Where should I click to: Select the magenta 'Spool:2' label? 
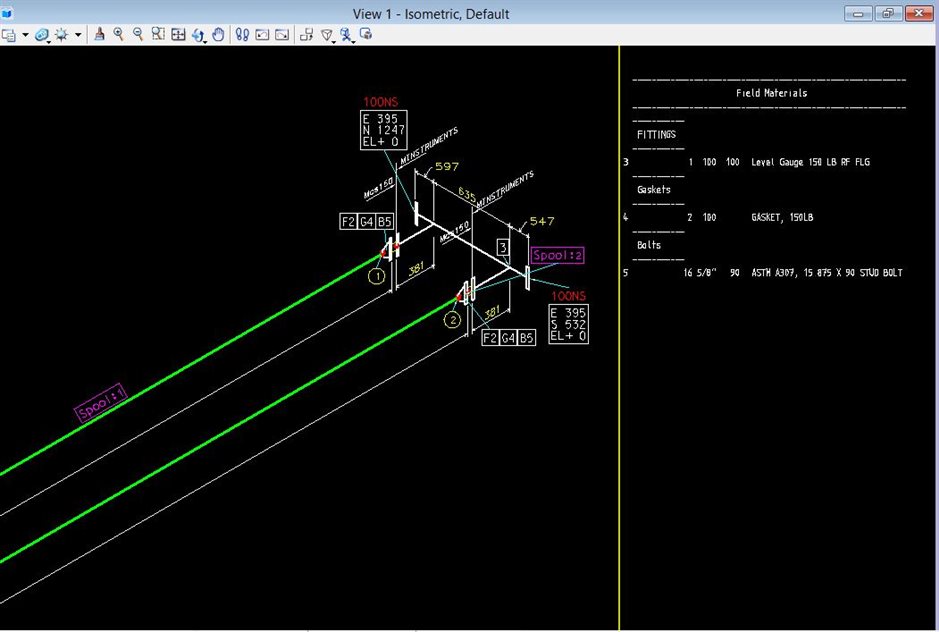(557, 255)
